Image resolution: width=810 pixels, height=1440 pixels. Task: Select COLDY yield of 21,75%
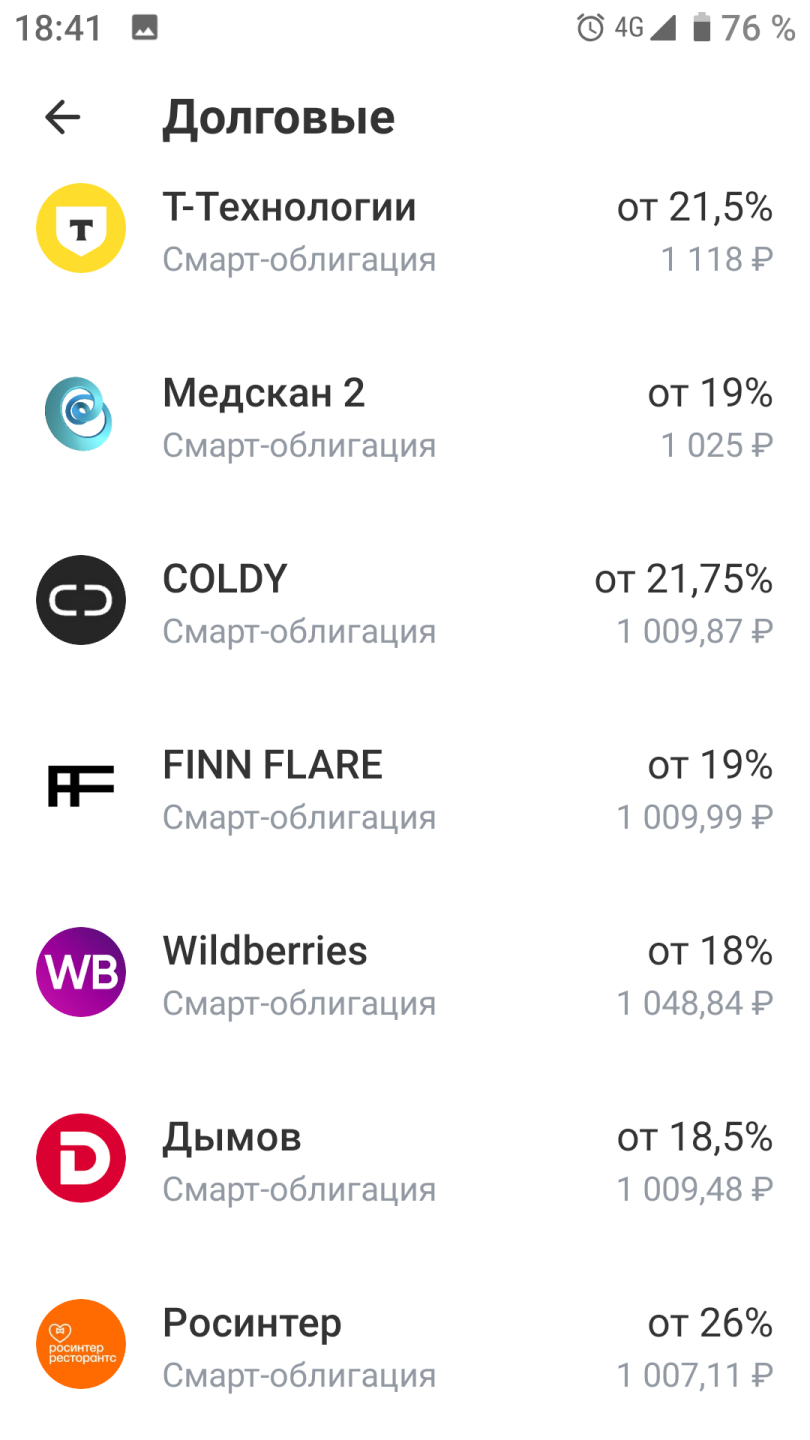(x=684, y=579)
